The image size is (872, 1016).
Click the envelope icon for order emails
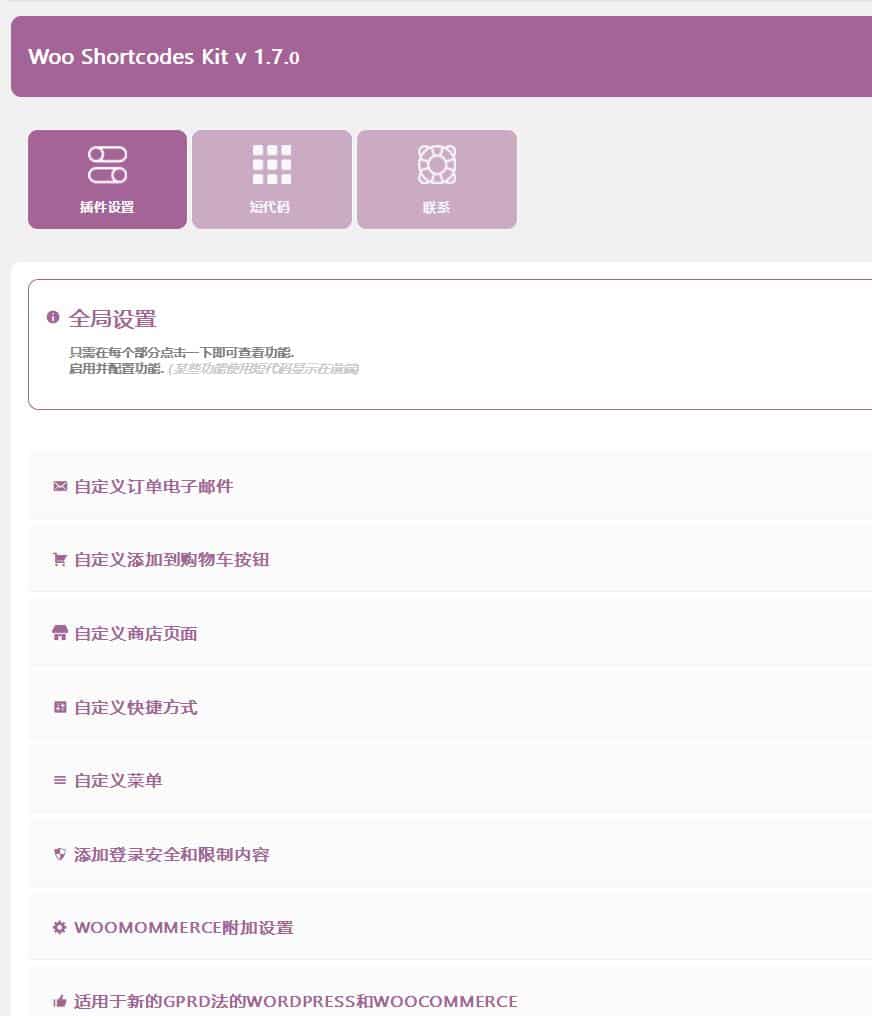[x=60, y=486]
